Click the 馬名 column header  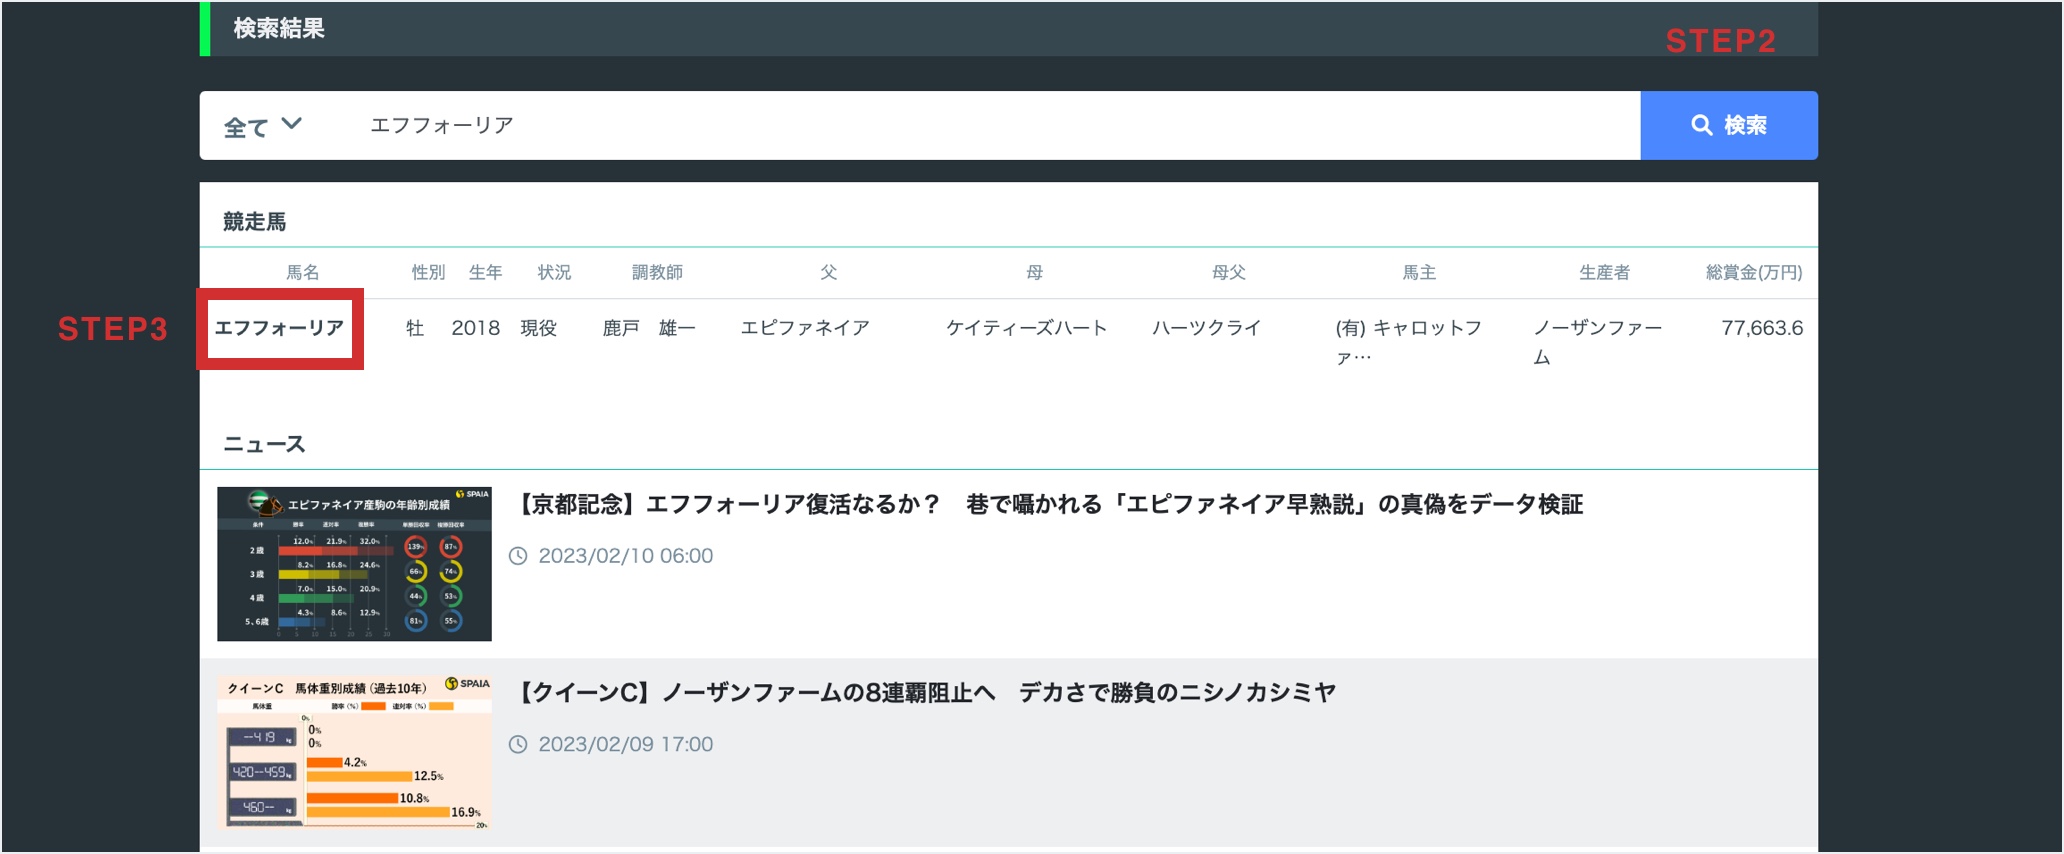point(302,272)
